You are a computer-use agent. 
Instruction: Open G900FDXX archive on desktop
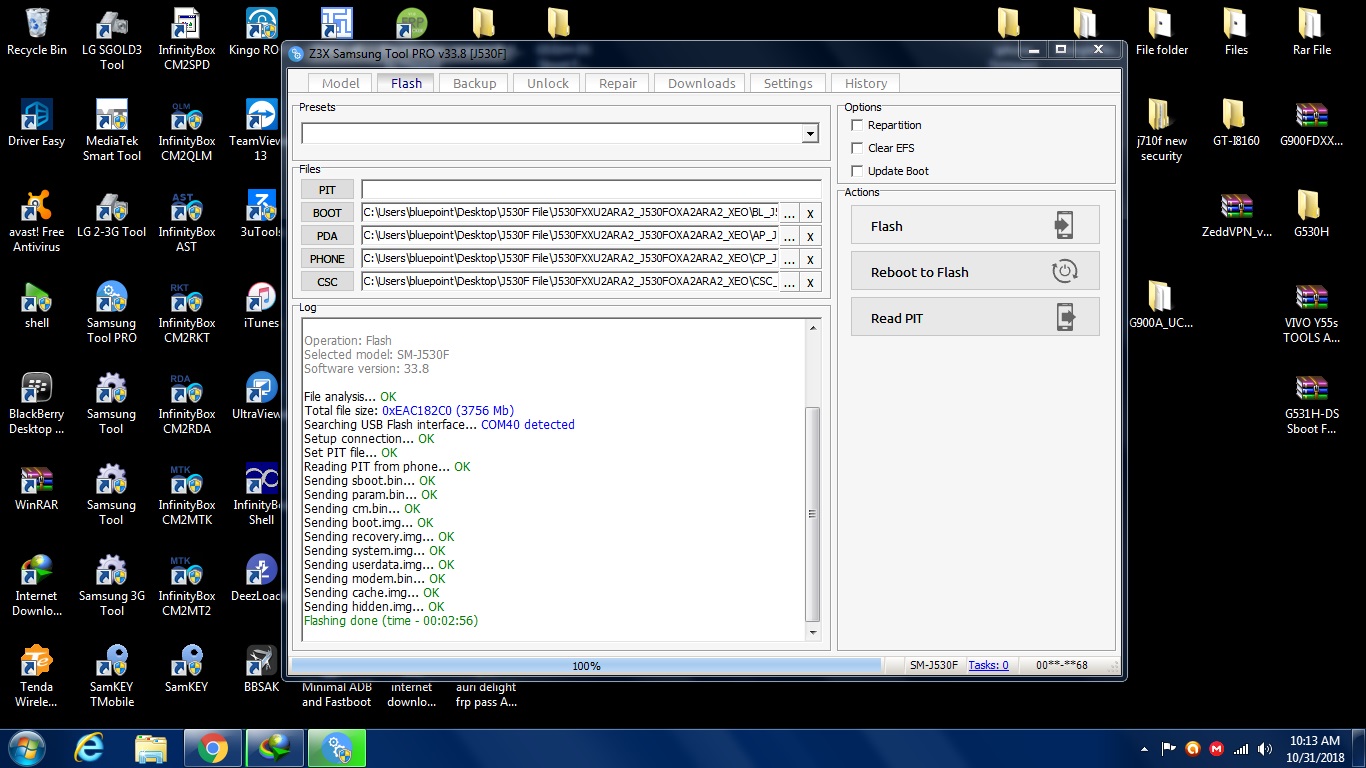point(1311,124)
